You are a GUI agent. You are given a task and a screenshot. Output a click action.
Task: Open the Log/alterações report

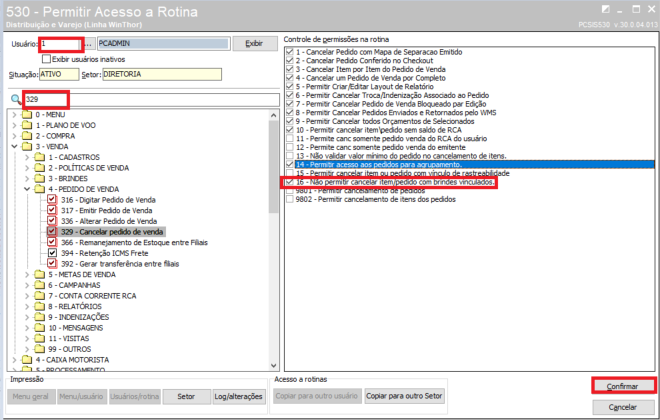click(239, 396)
